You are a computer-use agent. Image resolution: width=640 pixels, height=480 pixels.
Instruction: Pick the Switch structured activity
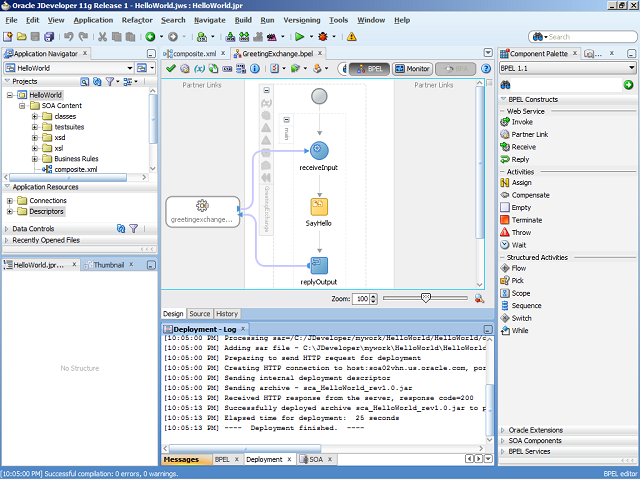(519, 318)
